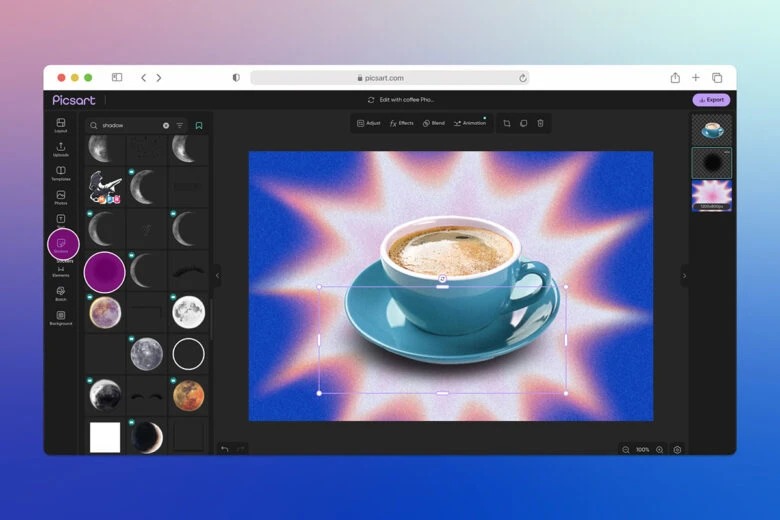Open the sticker search filter options
This screenshot has width=780, height=520.
[180, 126]
